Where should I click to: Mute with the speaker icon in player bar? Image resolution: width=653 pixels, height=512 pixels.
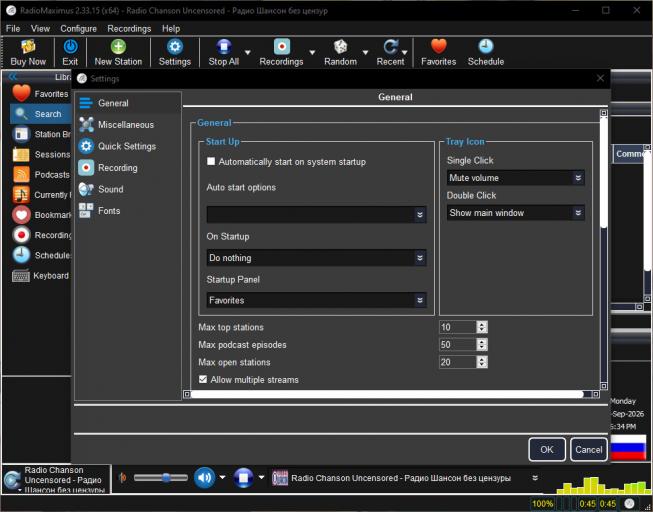click(x=204, y=478)
